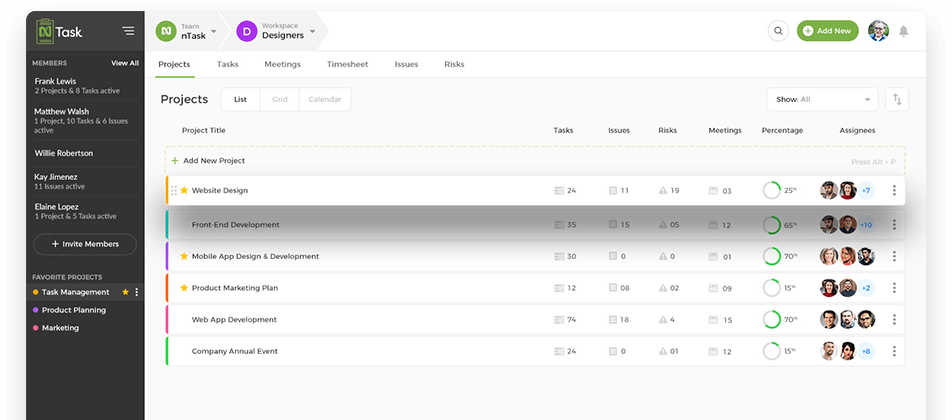Unstar the Website Design project
The height and width of the screenshot is (420, 952).
[x=184, y=190]
